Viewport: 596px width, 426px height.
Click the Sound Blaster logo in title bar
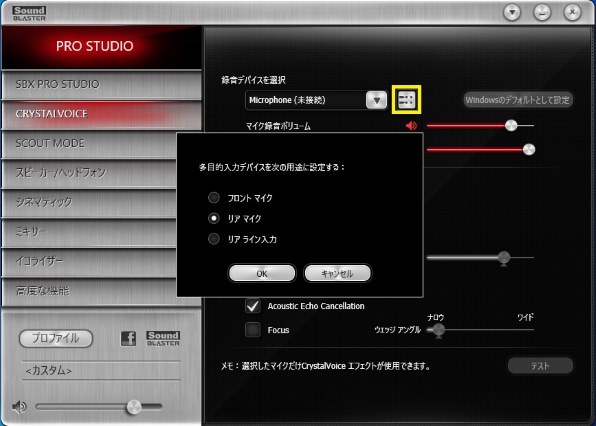tap(29, 13)
